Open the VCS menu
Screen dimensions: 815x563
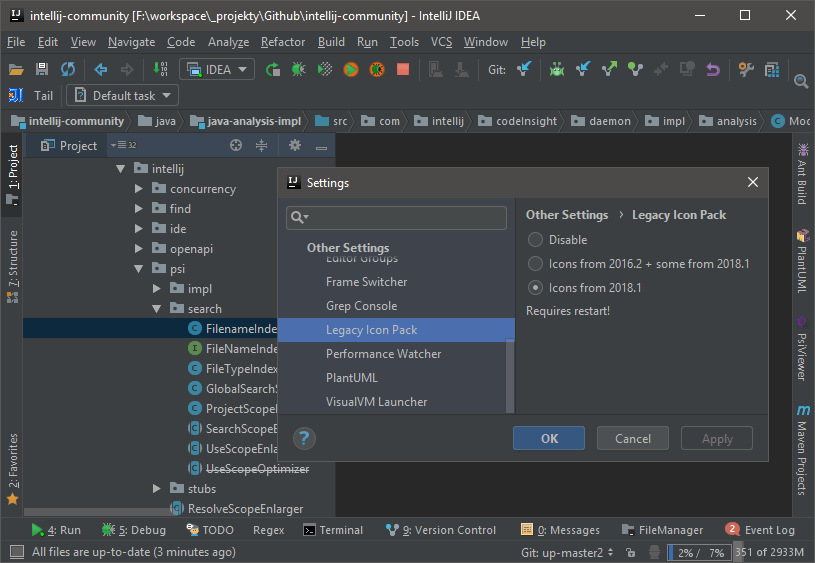pyautogui.click(x=441, y=42)
